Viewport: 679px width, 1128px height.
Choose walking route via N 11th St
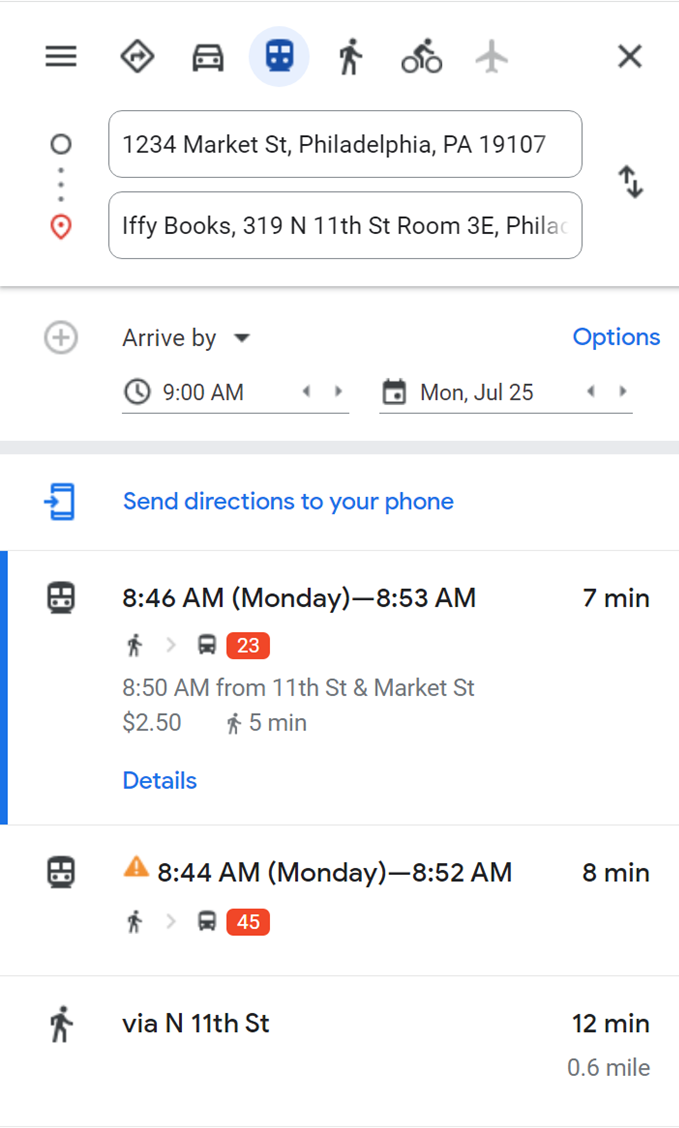coord(196,1024)
